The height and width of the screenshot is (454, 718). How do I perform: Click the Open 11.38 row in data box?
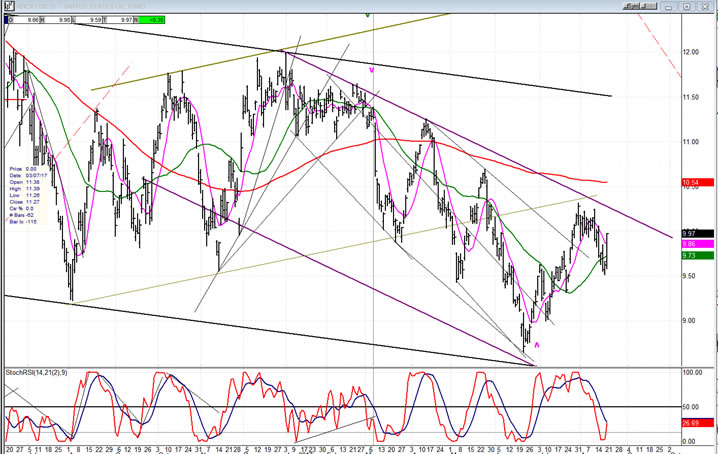pyautogui.click(x=23, y=182)
